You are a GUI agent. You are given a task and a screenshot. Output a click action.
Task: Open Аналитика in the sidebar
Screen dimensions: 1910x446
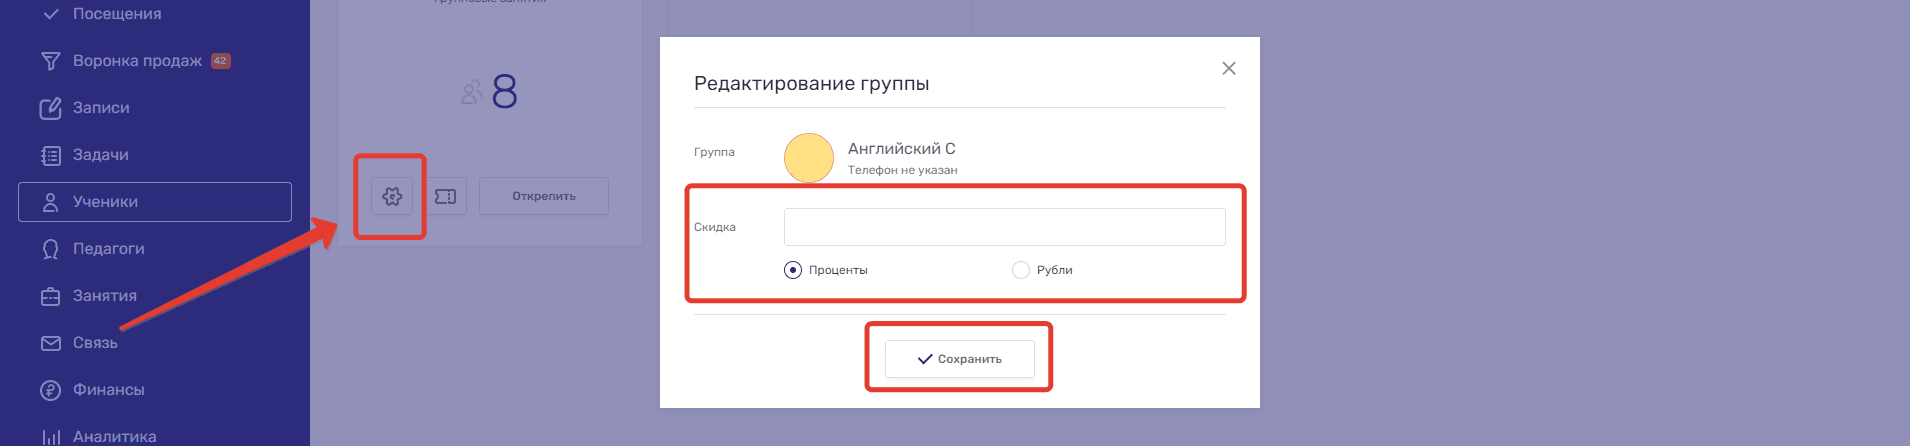pyautogui.click(x=114, y=436)
